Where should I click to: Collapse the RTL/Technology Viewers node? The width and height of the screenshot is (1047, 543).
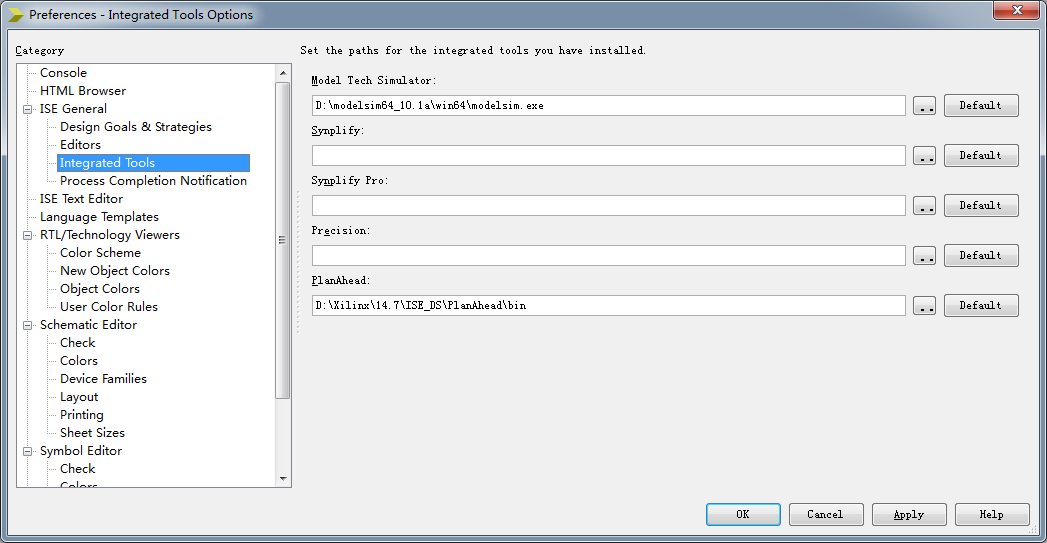[27, 235]
